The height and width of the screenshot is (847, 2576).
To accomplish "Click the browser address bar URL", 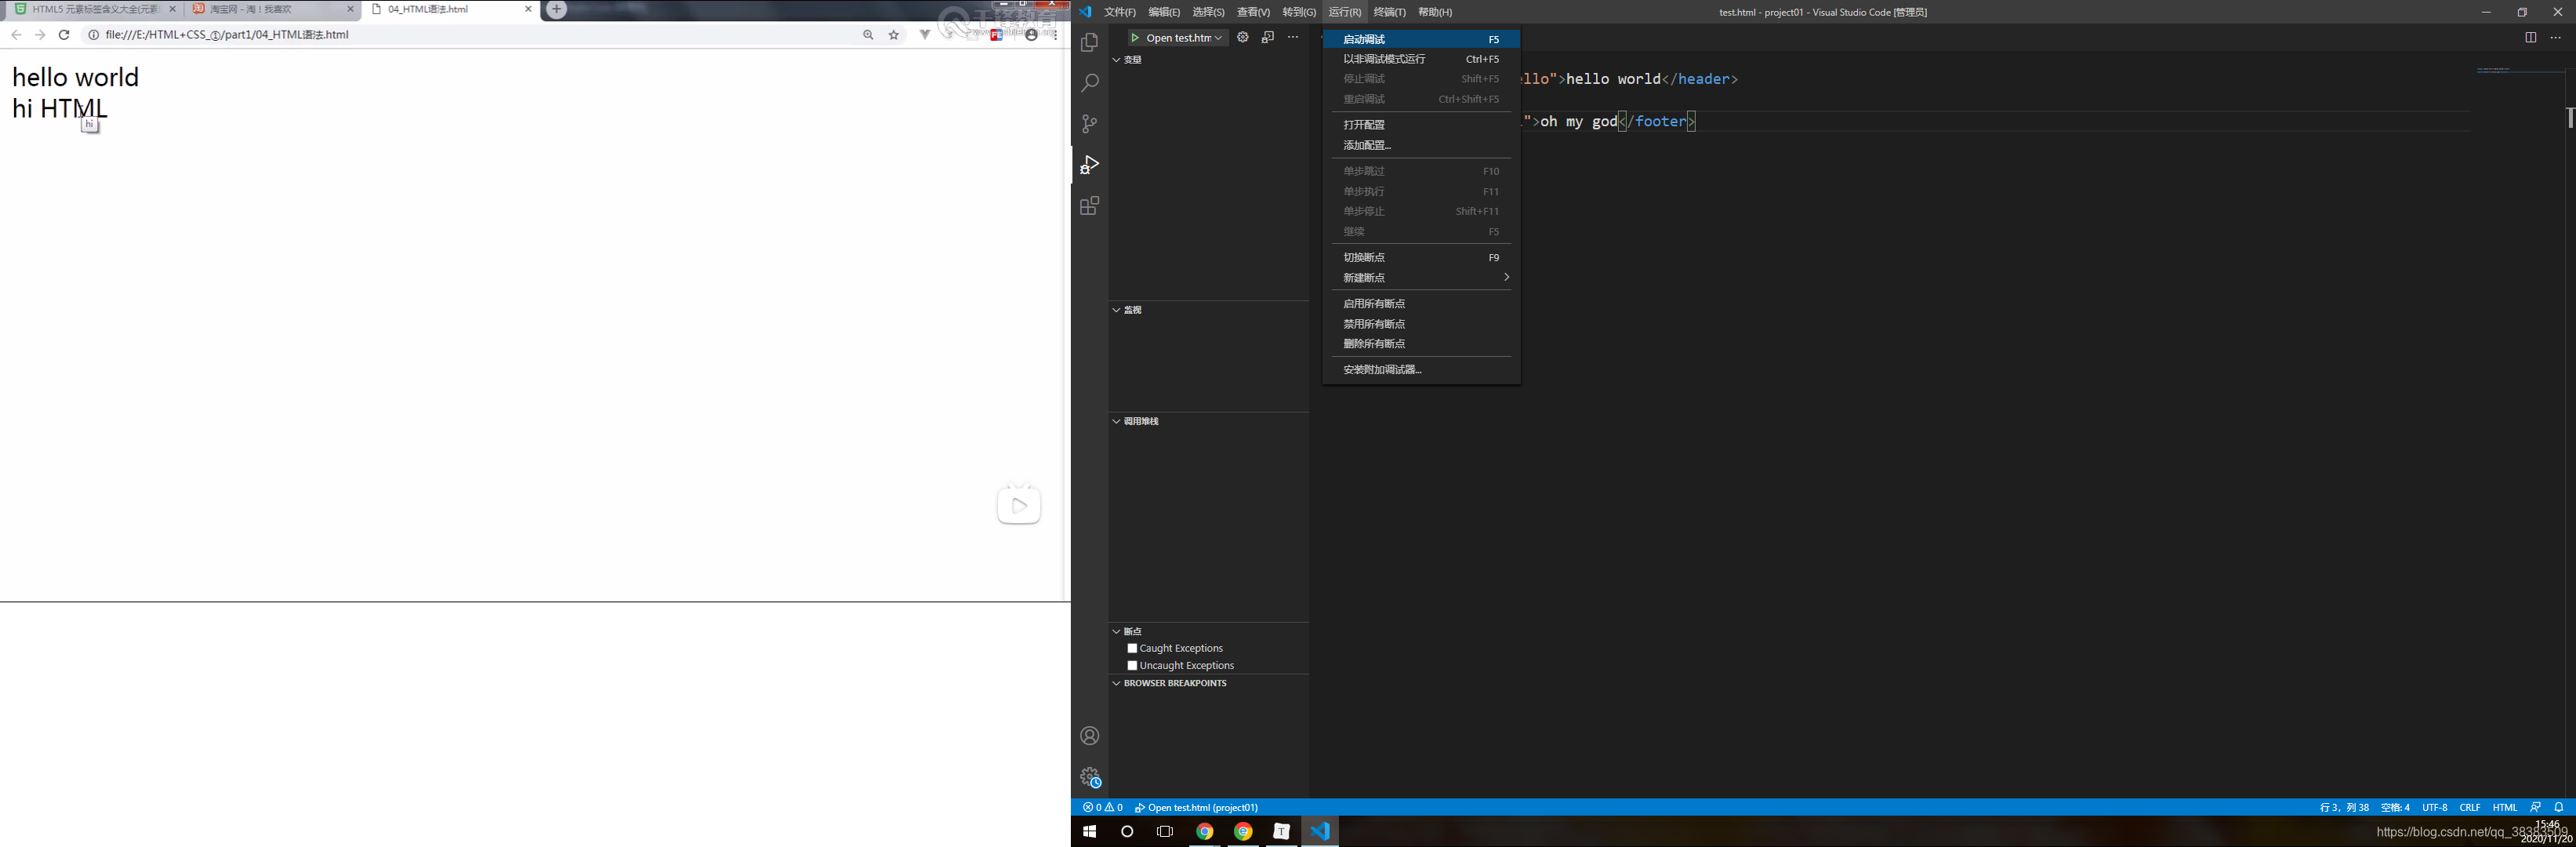I will pos(227,35).
